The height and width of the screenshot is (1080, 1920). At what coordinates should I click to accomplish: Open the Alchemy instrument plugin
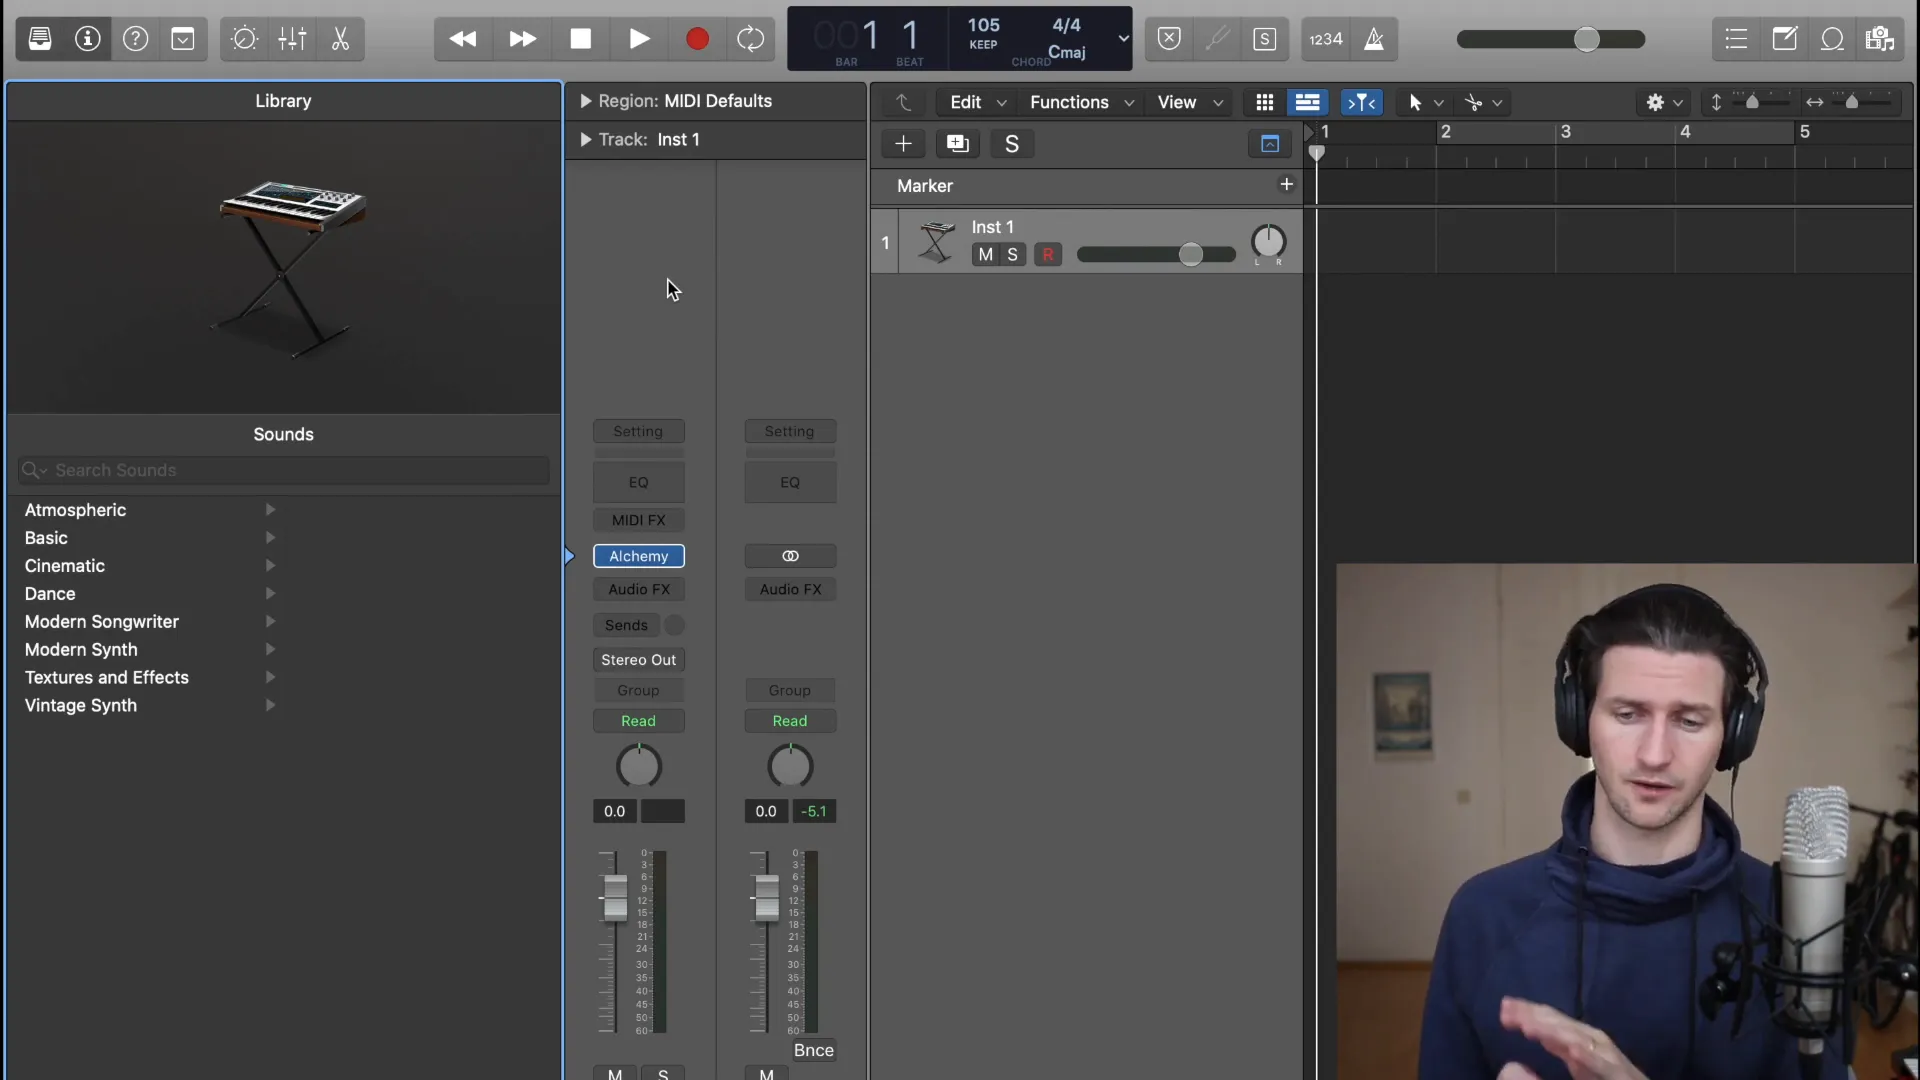pyautogui.click(x=639, y=556)
